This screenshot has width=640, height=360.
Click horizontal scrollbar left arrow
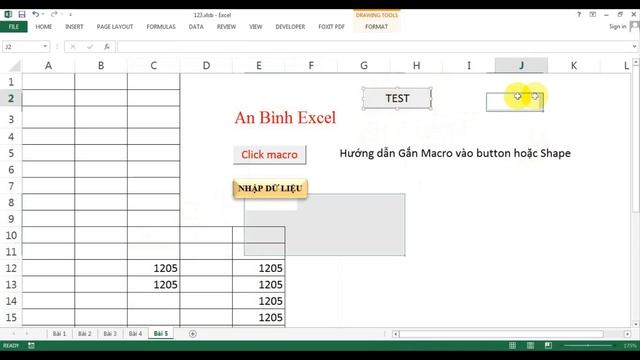click(x=396, y=334)
